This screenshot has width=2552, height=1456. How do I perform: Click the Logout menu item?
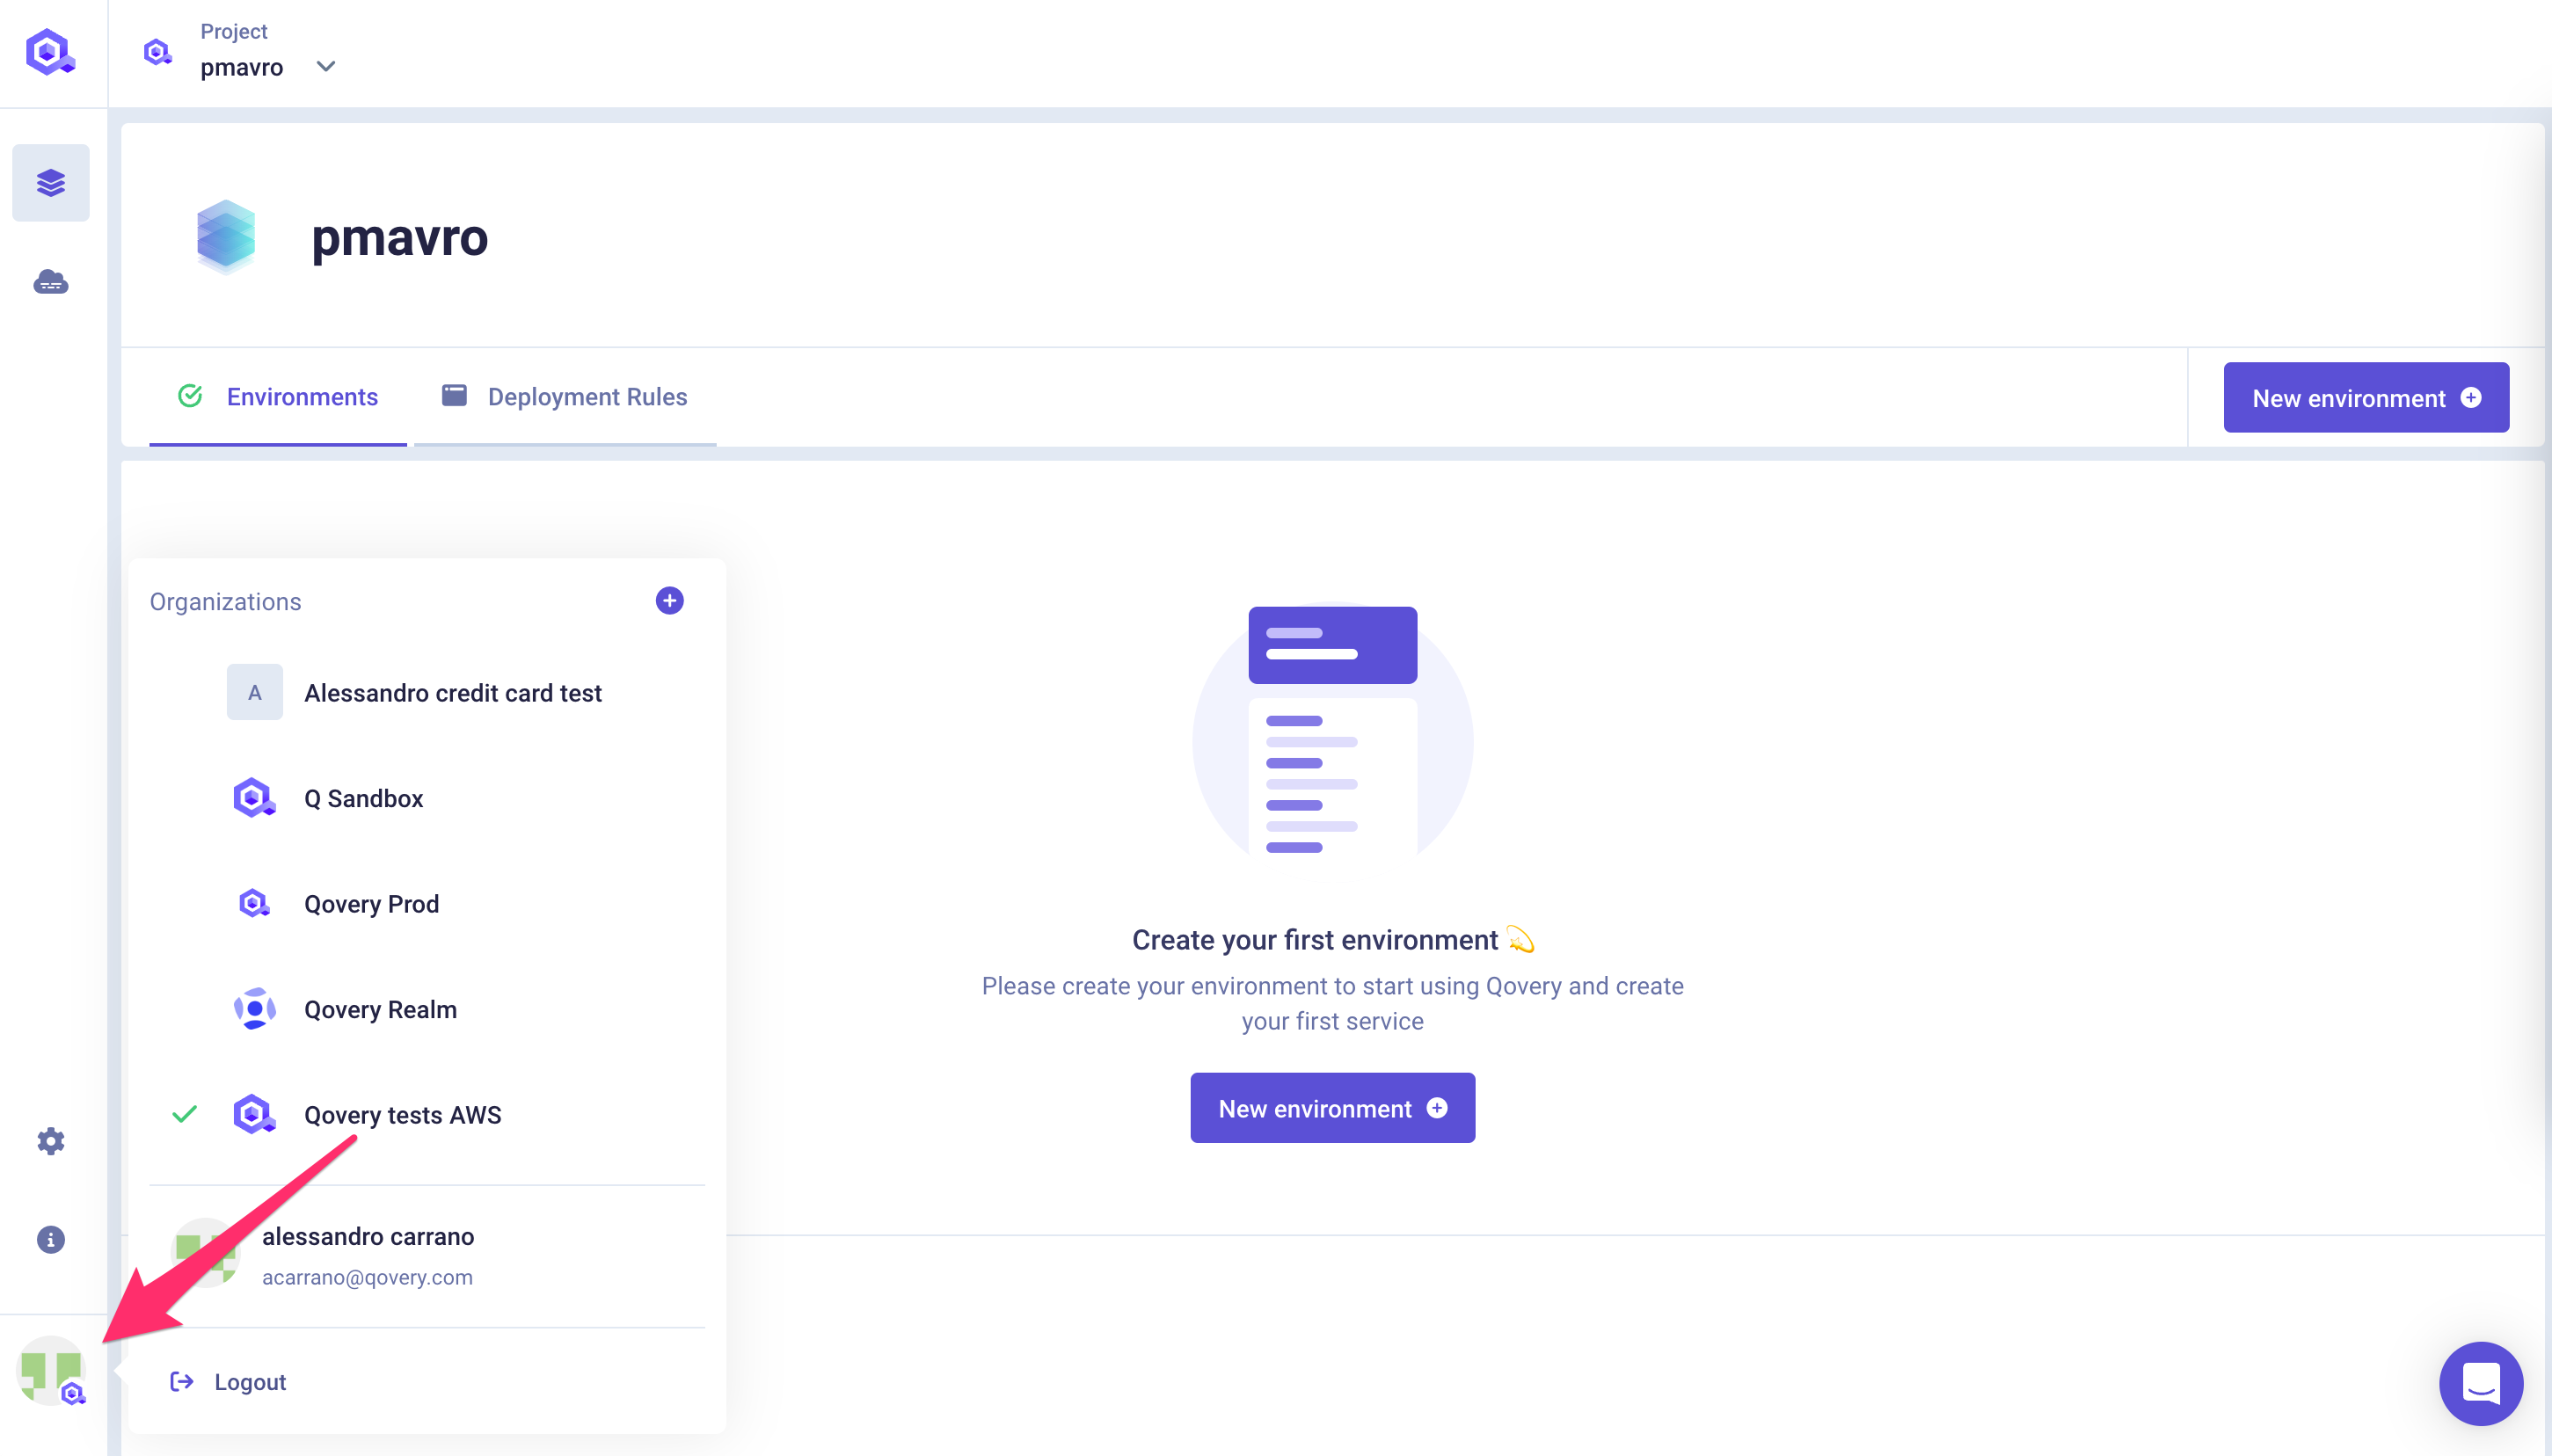click(251, 1380)
